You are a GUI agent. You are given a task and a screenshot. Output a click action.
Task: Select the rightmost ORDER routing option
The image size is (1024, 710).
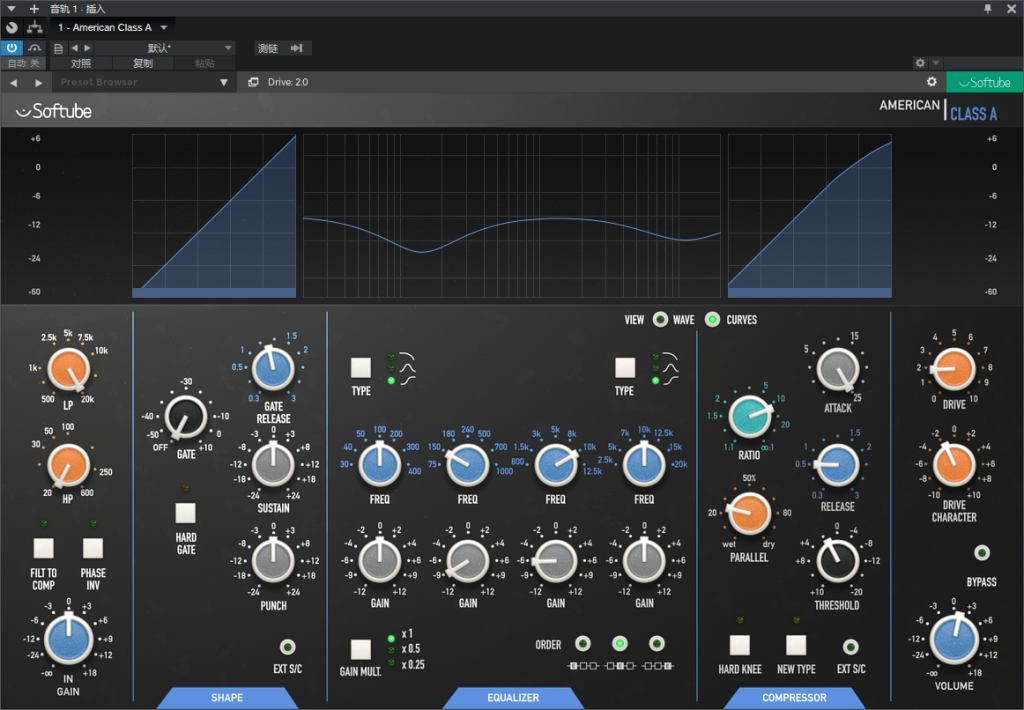pyautogui.click(x=657, y=644)
